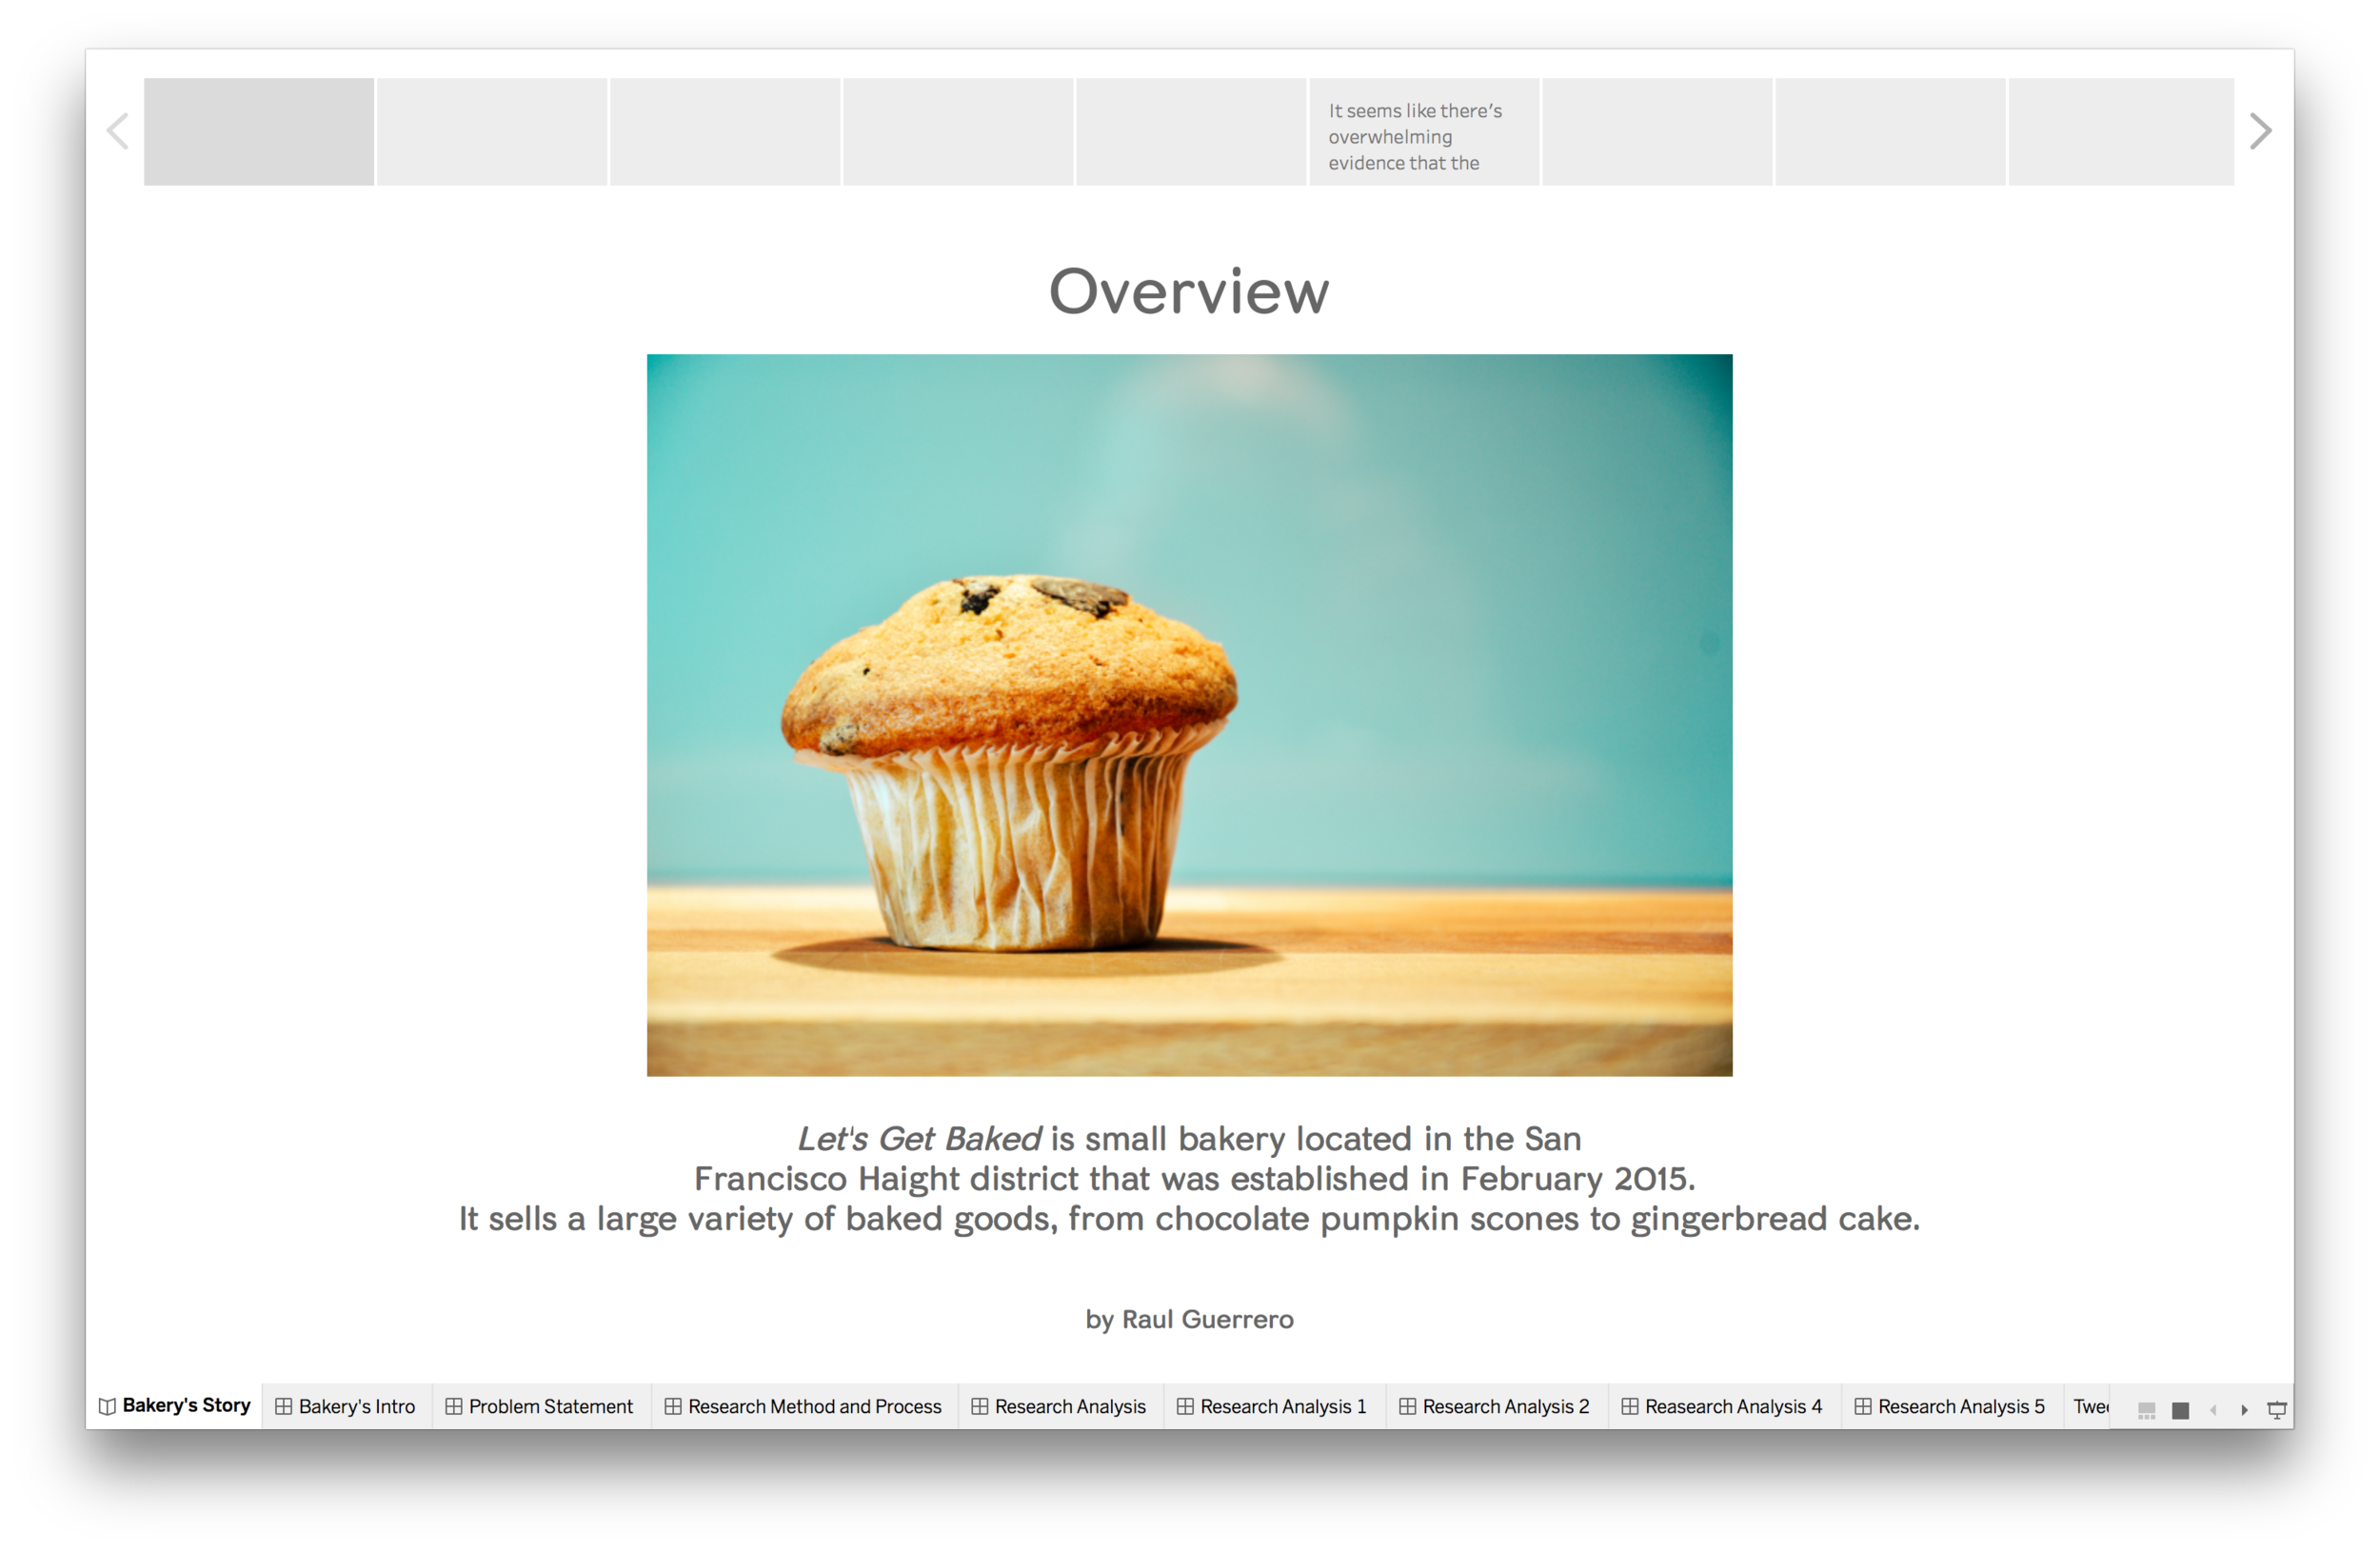Image resolution: width=2380 pixels, height=1552 pixels.
Task: Open the truncated Twe… sheet tab
Action: [2089, 1406]
